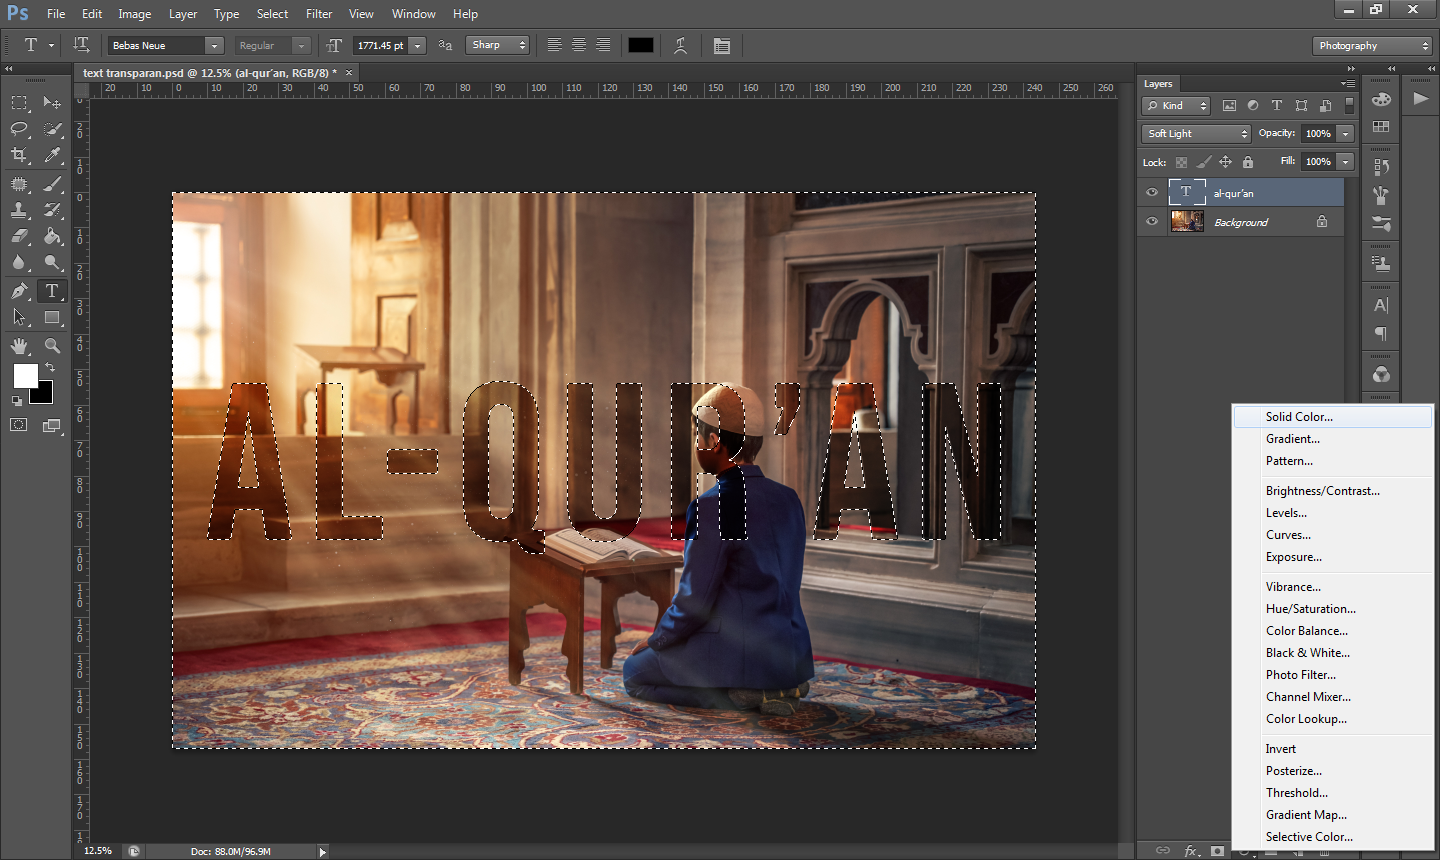Select the Rectangular Marquee tool
This screenshot has width=1440, height=860.
coord(19,103)
